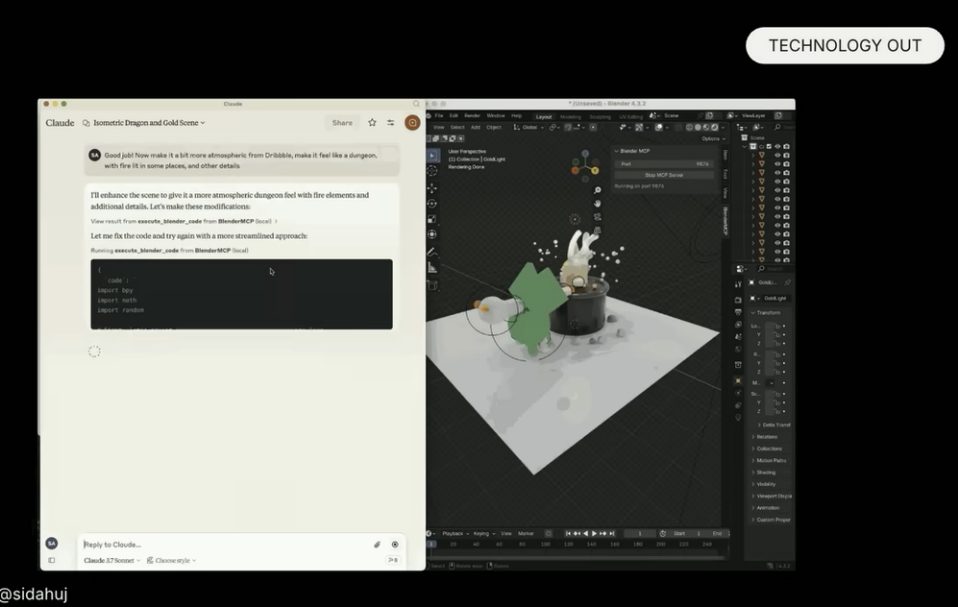This screenshot has height=607, width=958.
Task: Toggle the Claude sidebar panel icon
Action: [51, 560]
